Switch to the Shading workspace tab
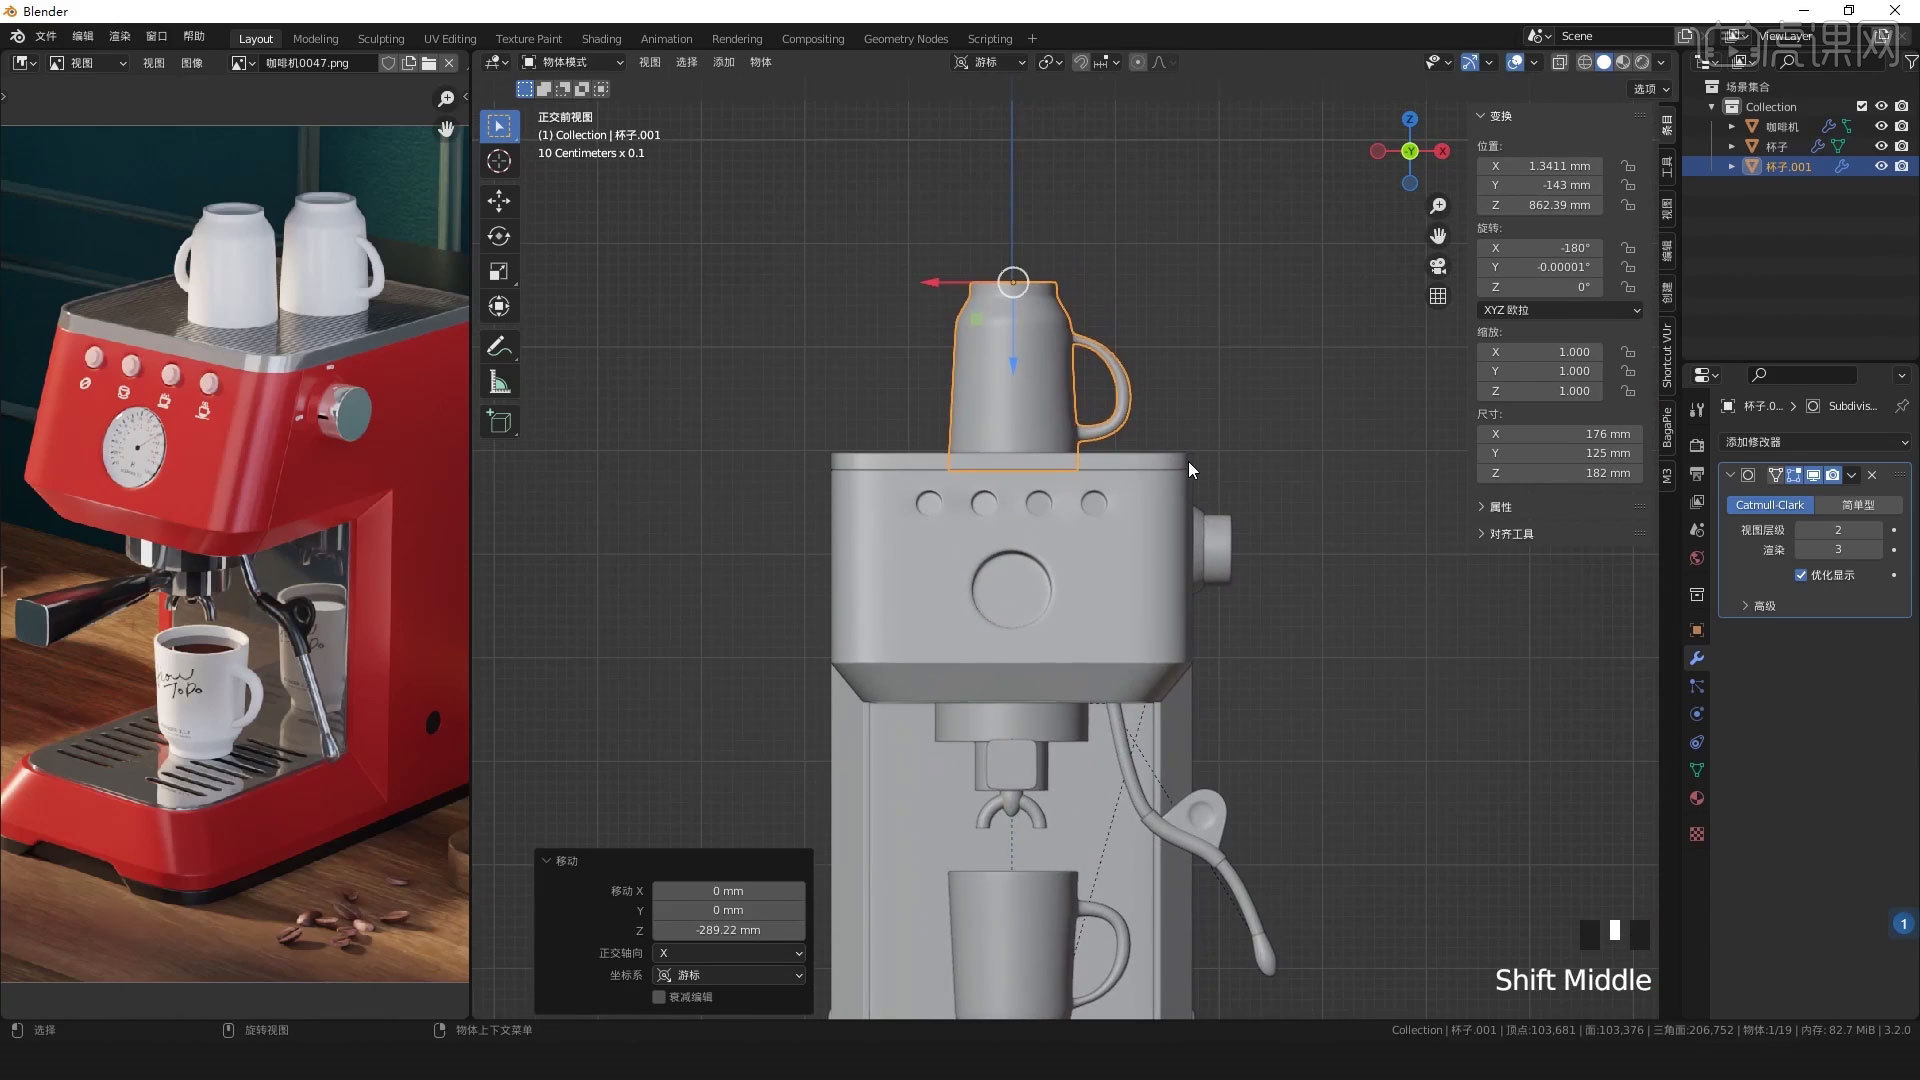 [x=601, y=38]
